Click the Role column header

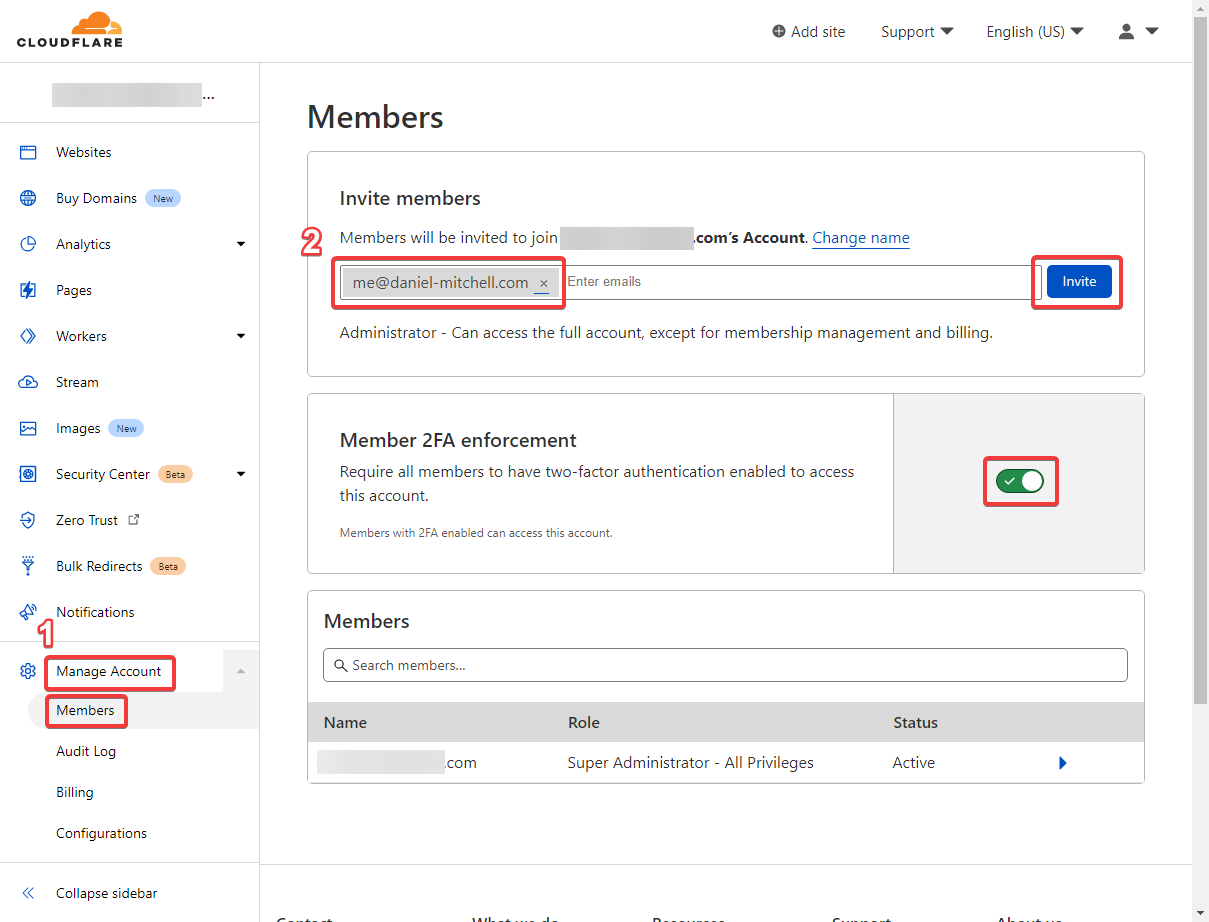(x=583, y=722)
